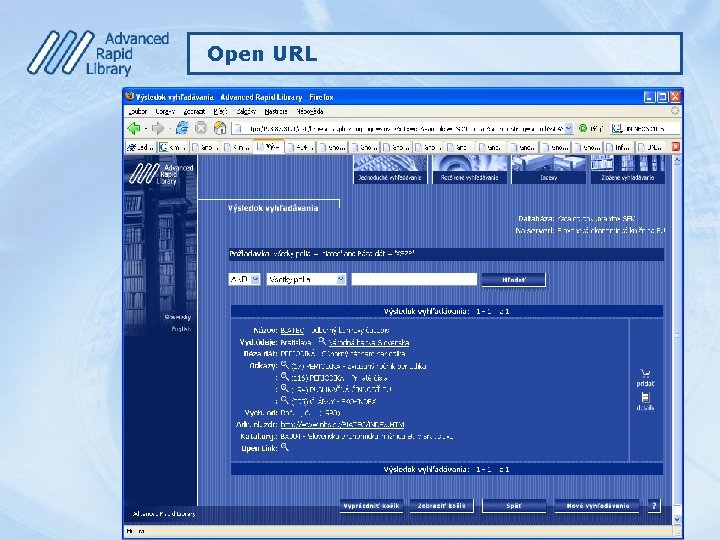Switch language to English in sidebar
The width and height of the screenshot is (720, 540).
point(181,329)
